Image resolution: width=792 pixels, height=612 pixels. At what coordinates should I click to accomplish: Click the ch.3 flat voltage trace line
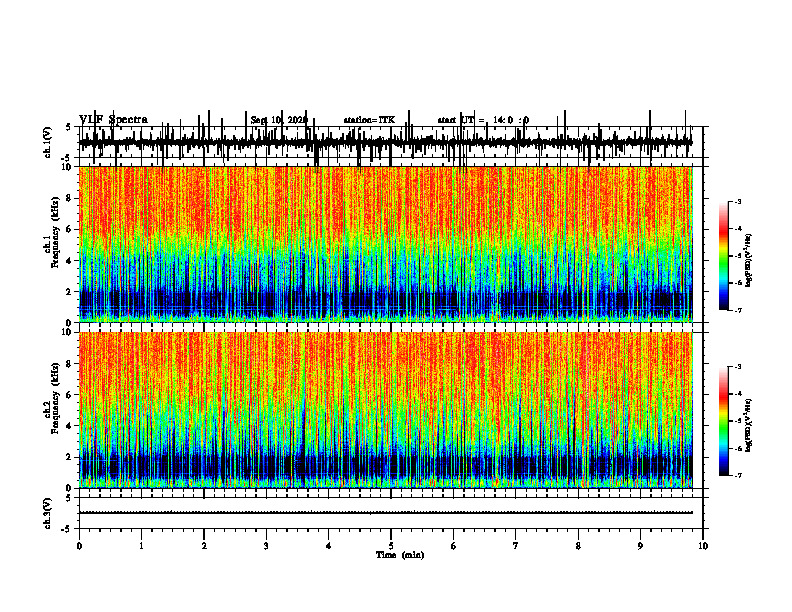pyautogui.click(x=386, y=513)
